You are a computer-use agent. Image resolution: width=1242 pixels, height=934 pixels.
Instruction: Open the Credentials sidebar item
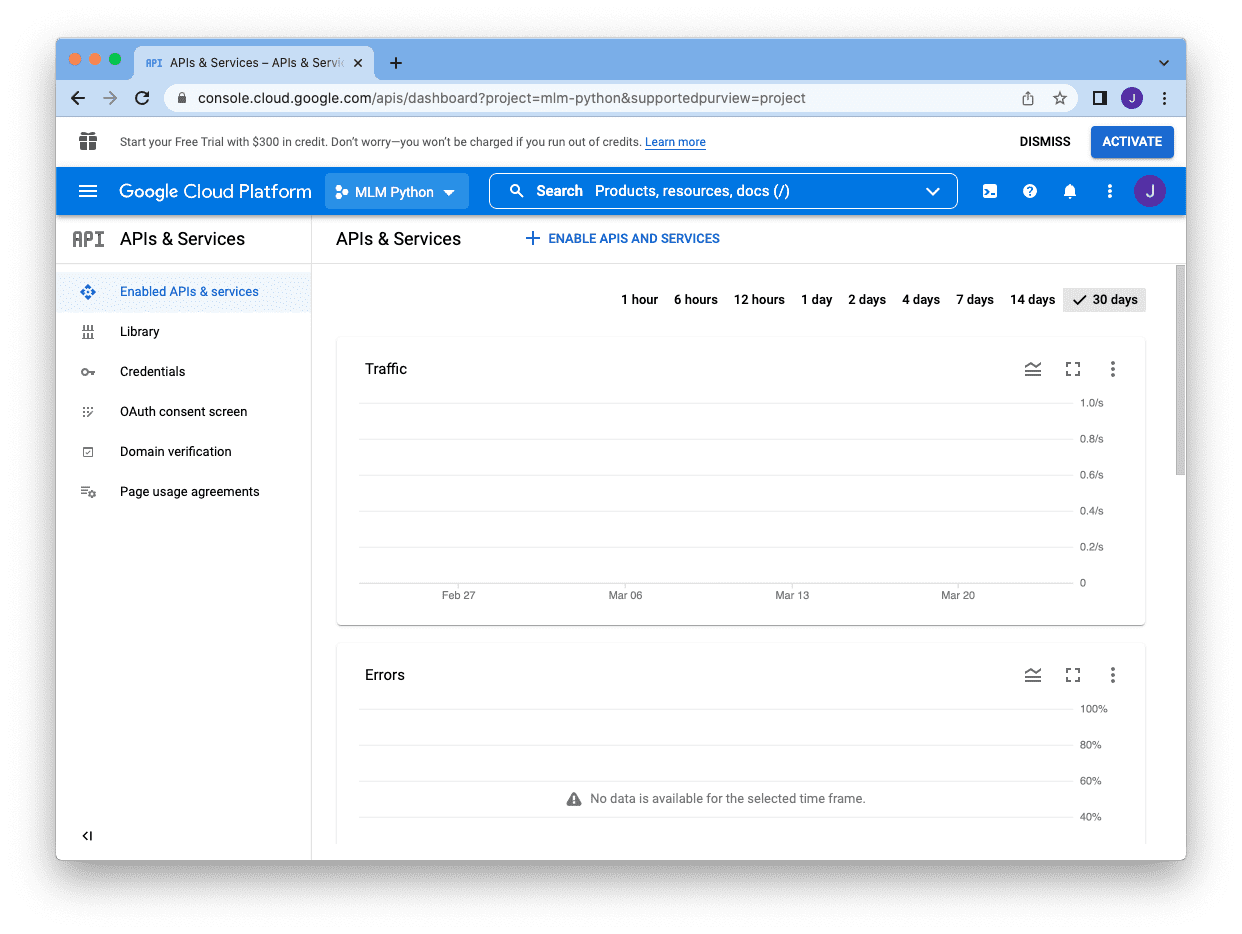pyautogui.click(x=183, y=372)
